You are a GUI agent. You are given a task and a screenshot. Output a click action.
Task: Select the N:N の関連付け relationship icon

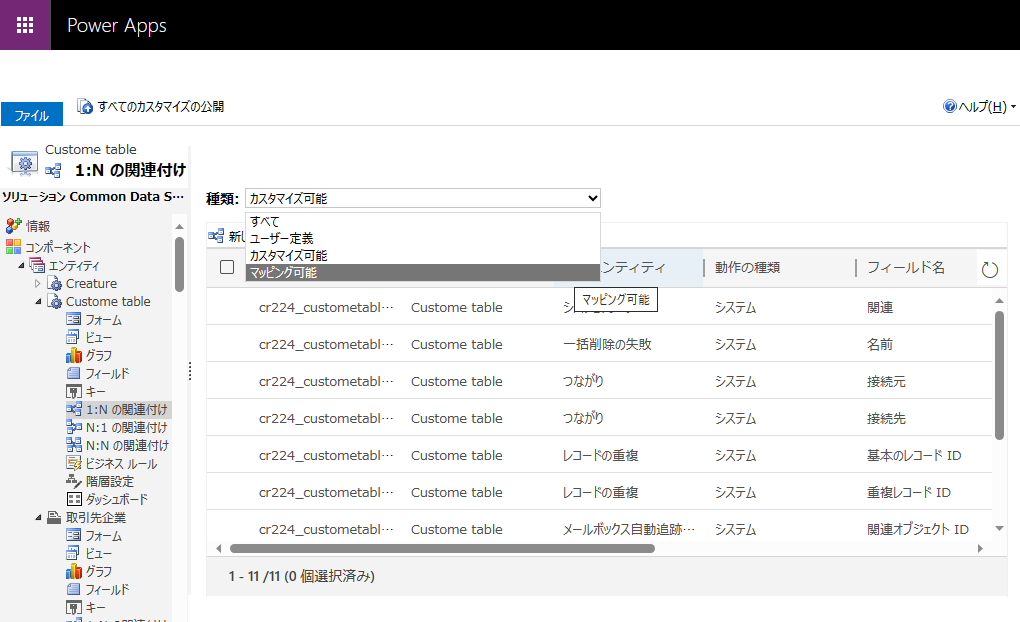(74, 445)
